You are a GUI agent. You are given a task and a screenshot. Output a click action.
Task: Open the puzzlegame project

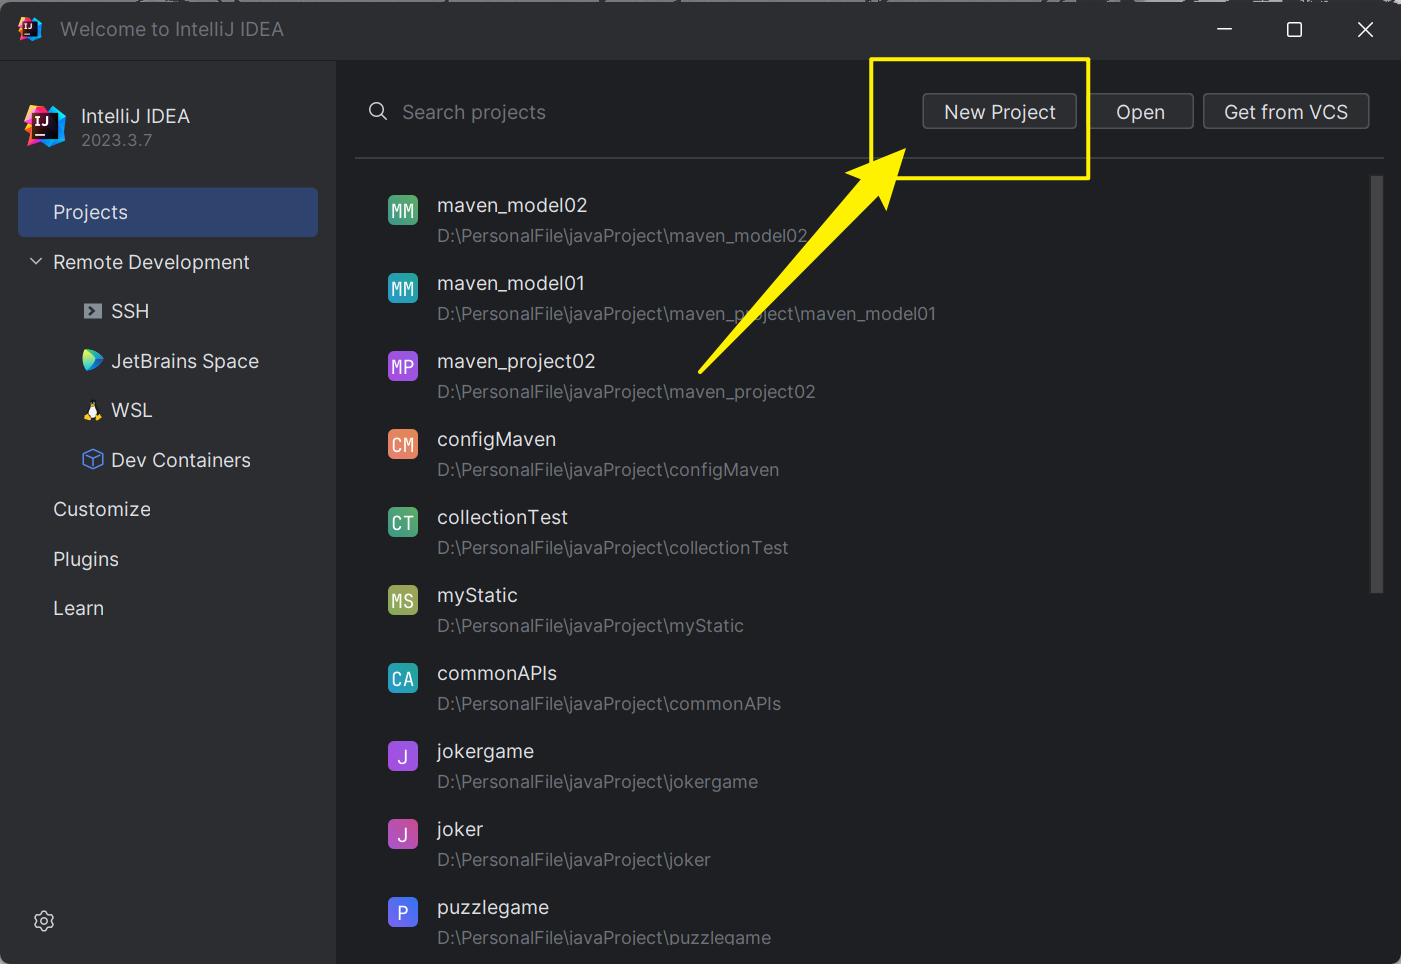pyautogui.click(x=493, y=907)
